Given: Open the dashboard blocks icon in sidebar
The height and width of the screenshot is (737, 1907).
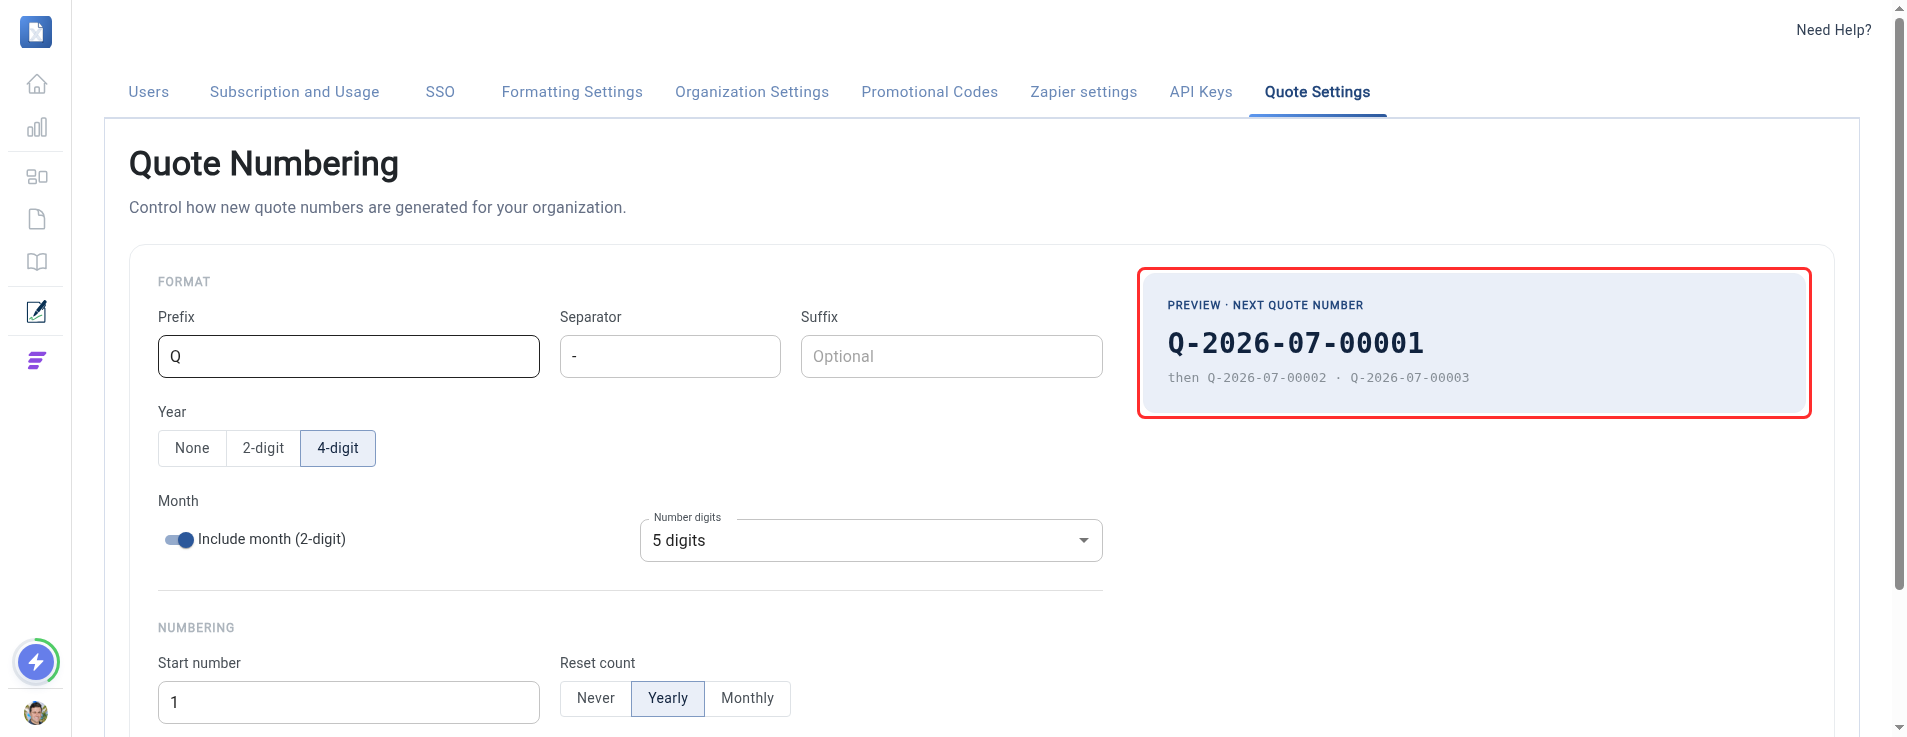Looking at the screenshot, I should 37,176.
